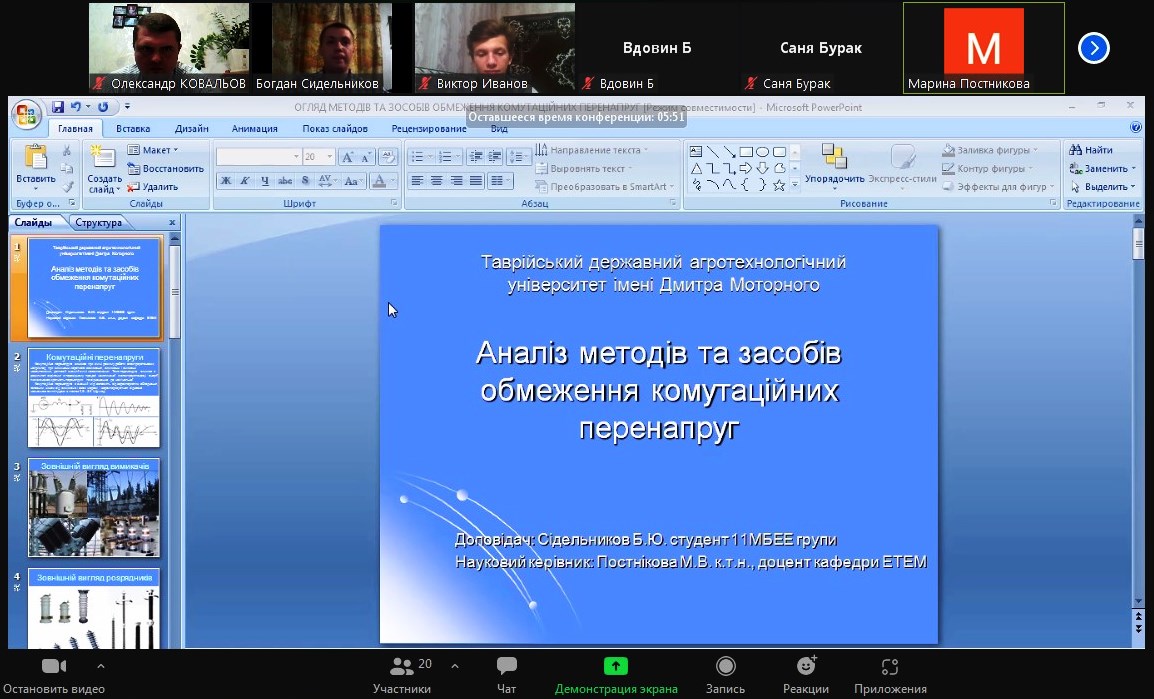Open Zoom video options chevron
The image size is (1154, 699).
pyautogui.click(x=101, y=666)
